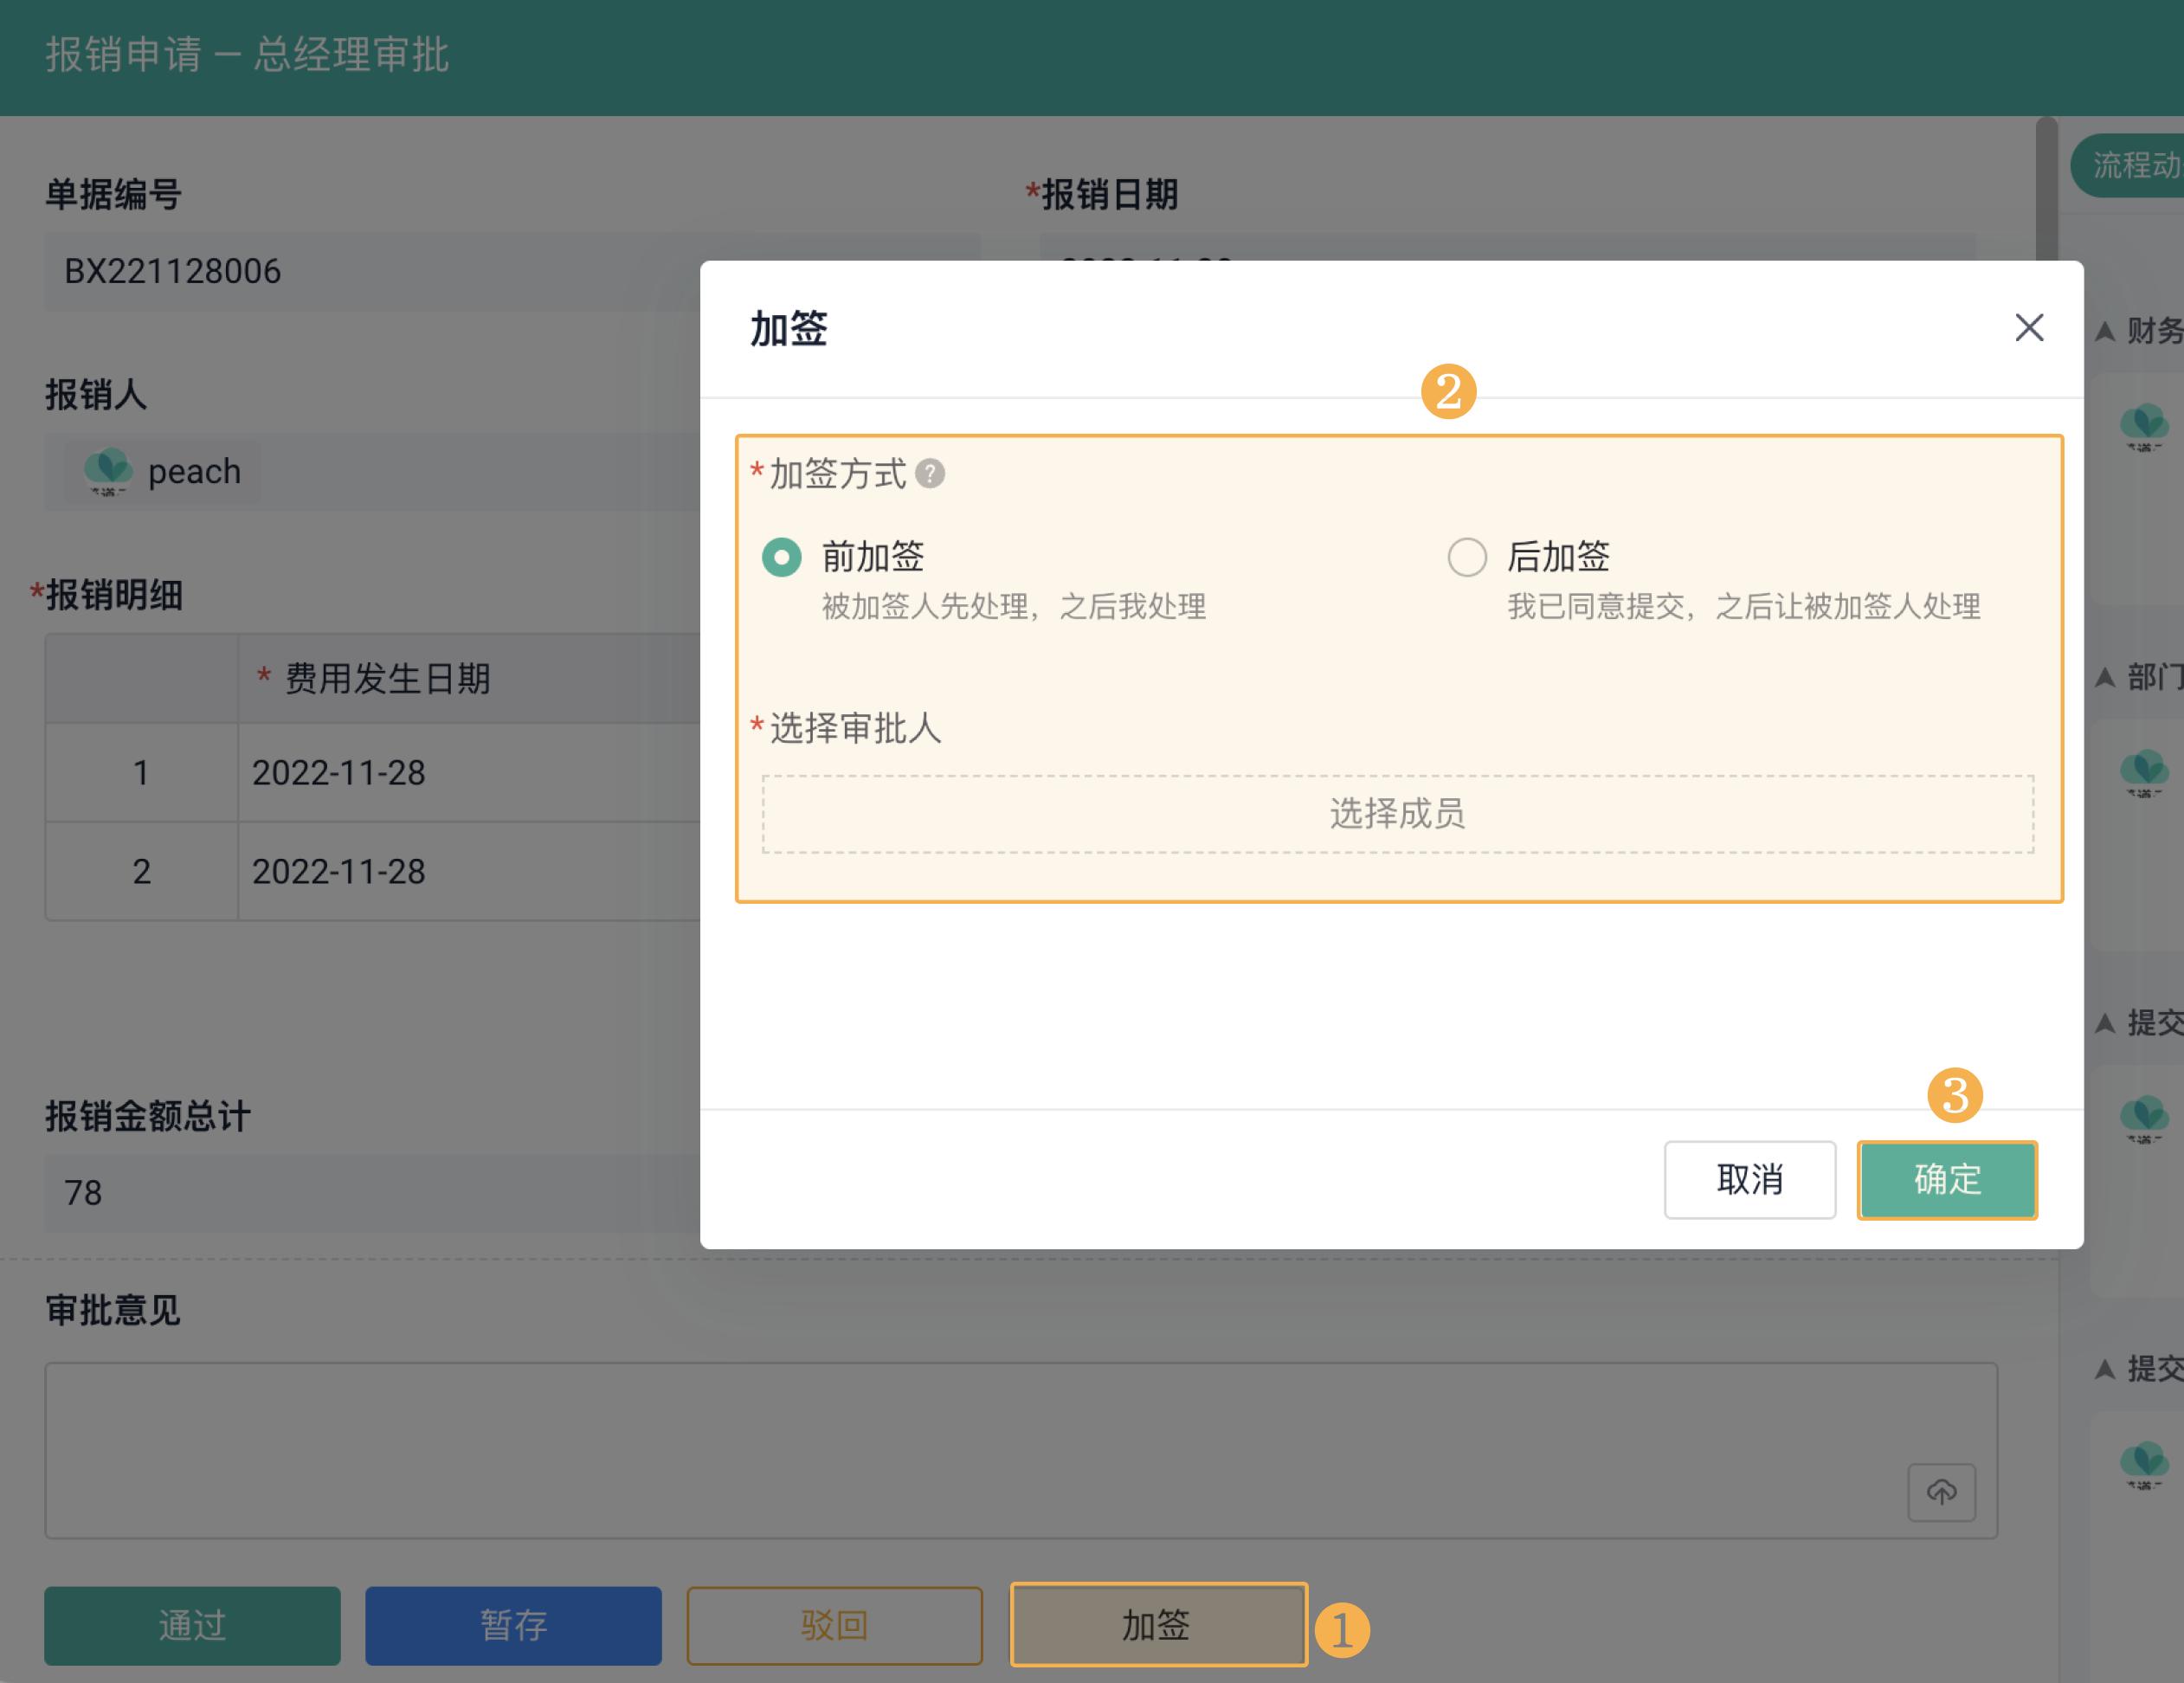Save draft with the 暂存 button
The image size is (2184, 1683).
[x=513, y=1626]
